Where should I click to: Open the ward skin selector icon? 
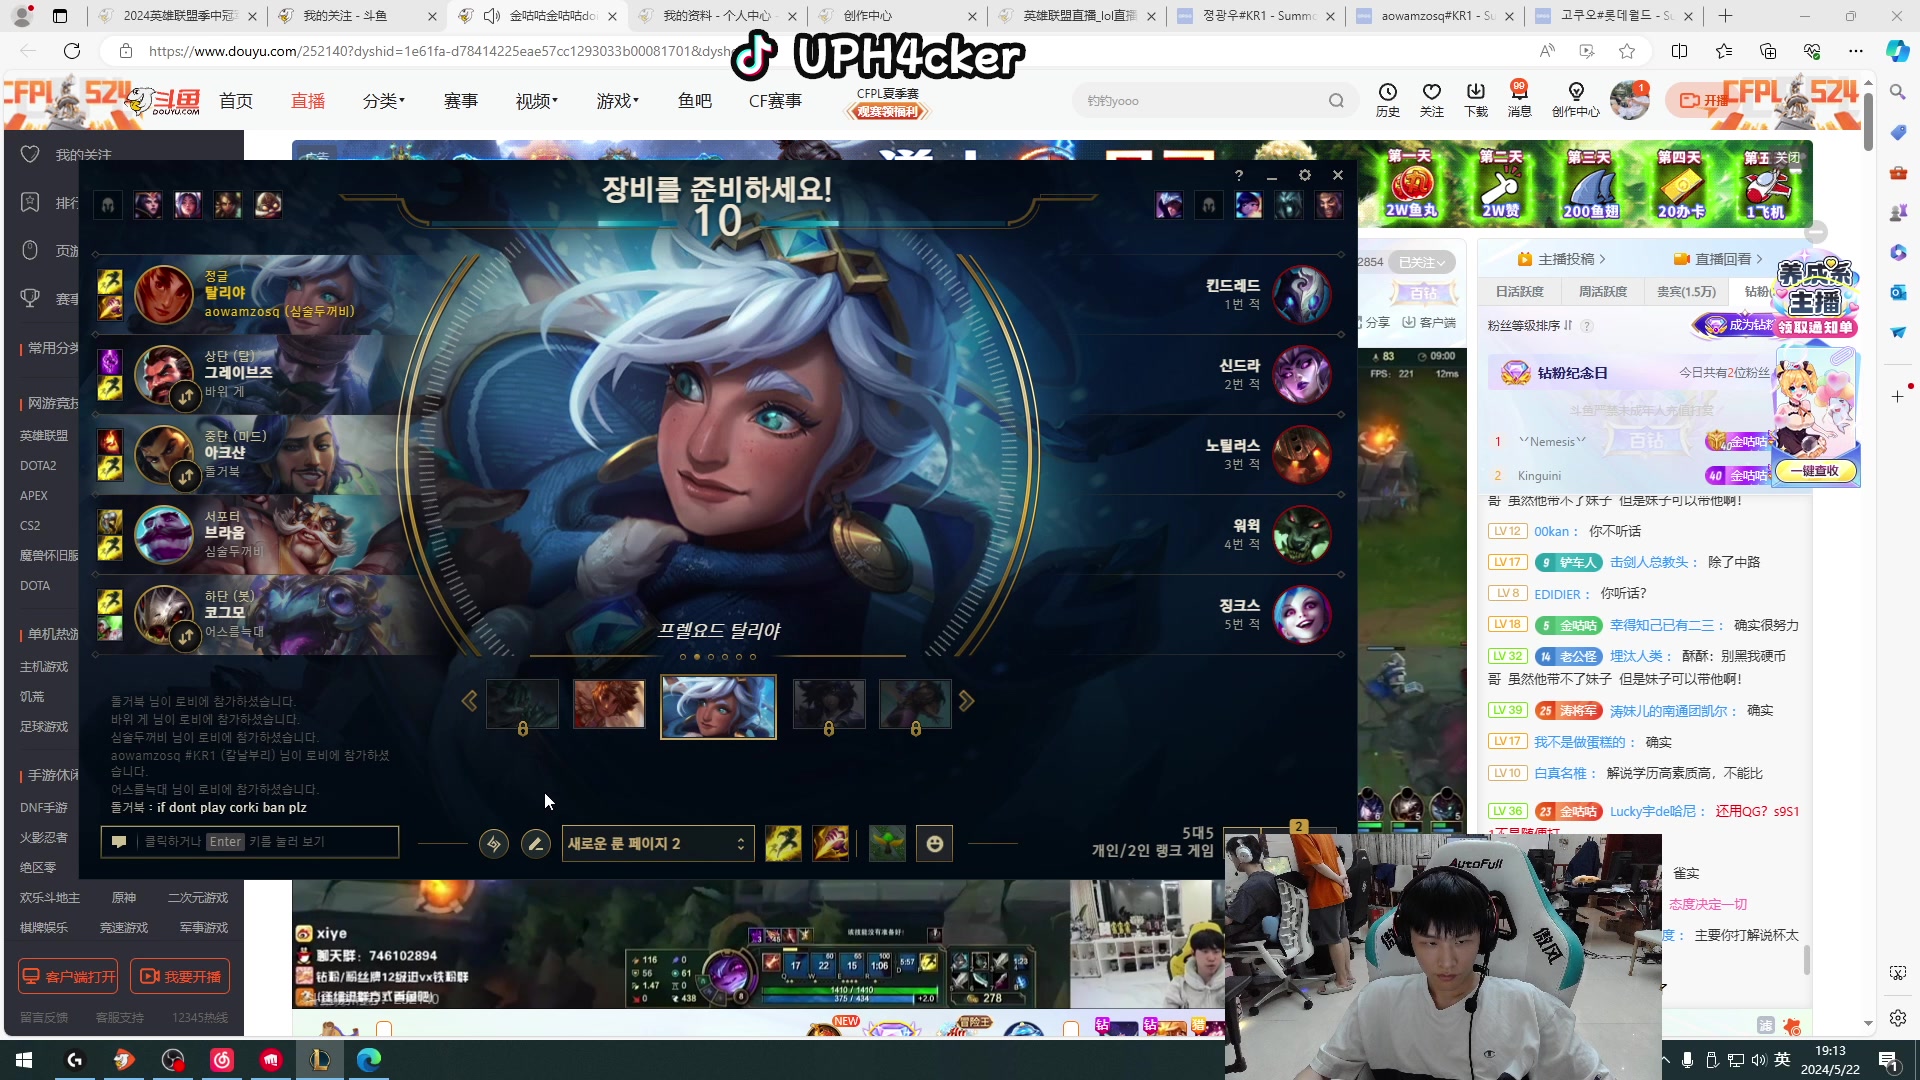click(887, 844)
